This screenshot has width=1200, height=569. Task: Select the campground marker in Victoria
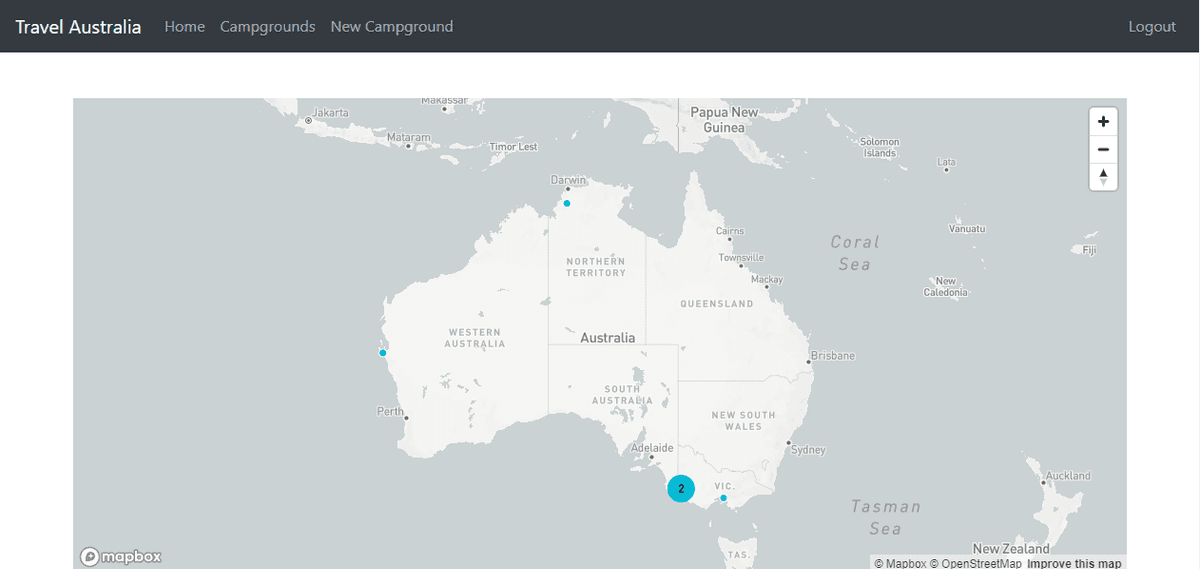click(723, 498)
